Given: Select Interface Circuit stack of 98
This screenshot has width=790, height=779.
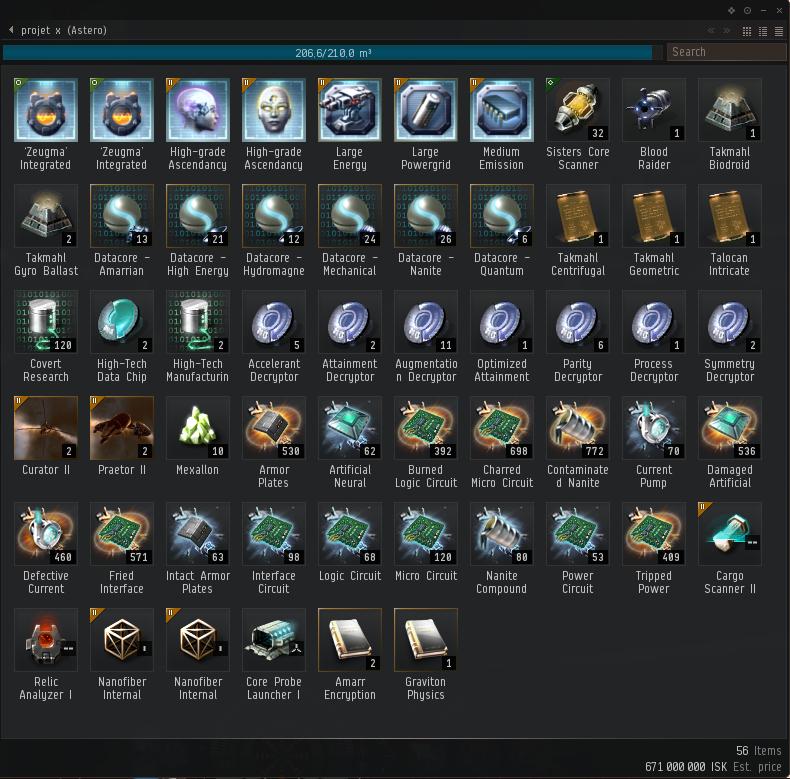Looking at the screenshot, I should click(274, 534).
